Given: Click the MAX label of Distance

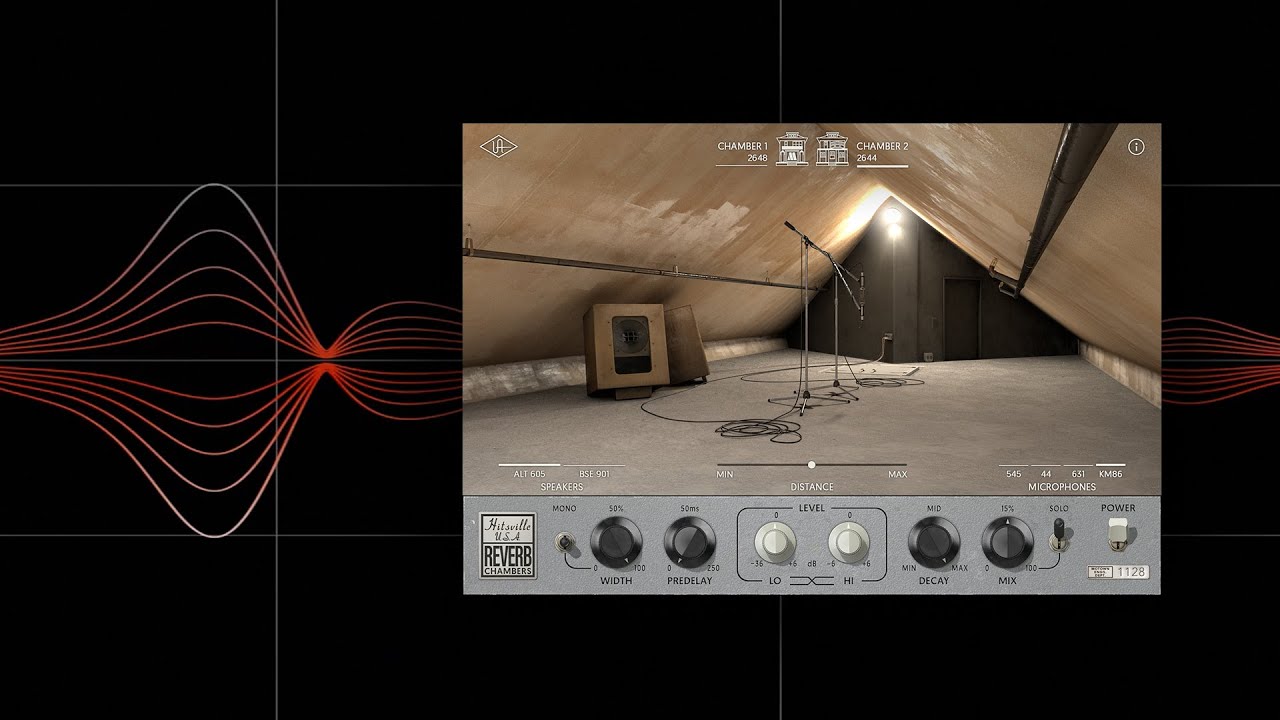Looking at the screenshot, I should pyautogui.click(x=897, y=474).
